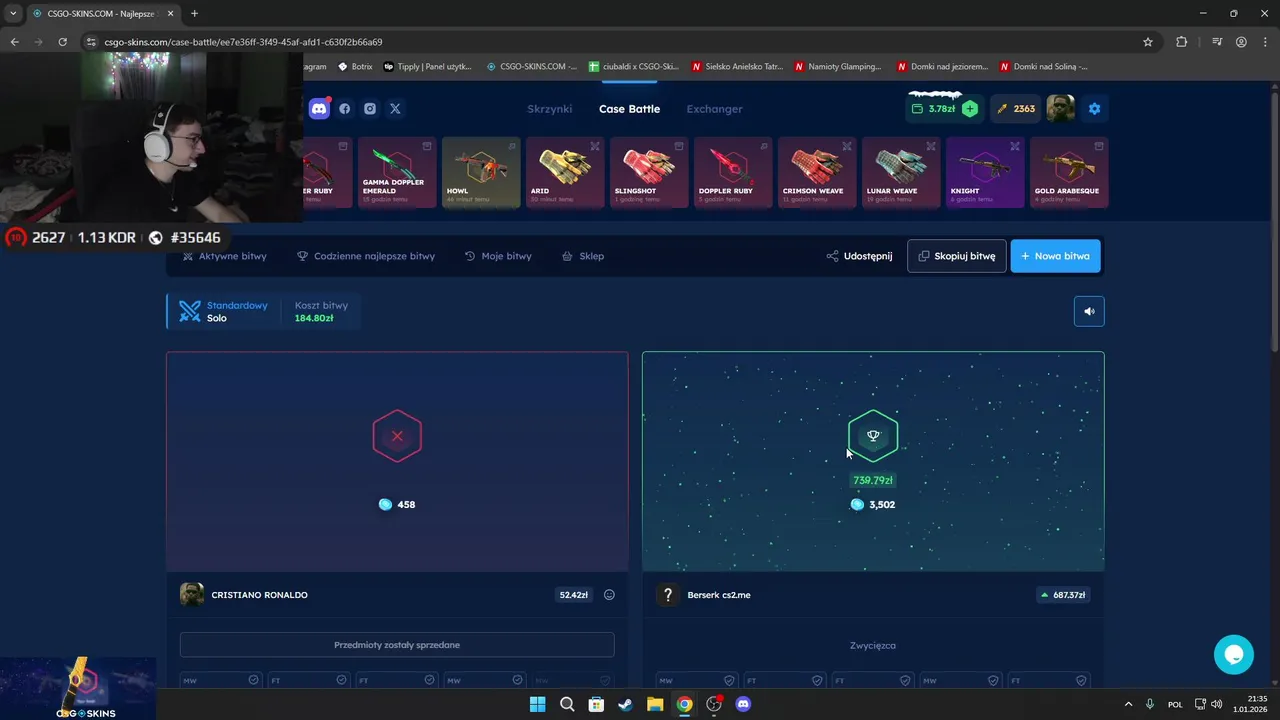Click the green trophy winner hexagon icon

click(873, 436)
